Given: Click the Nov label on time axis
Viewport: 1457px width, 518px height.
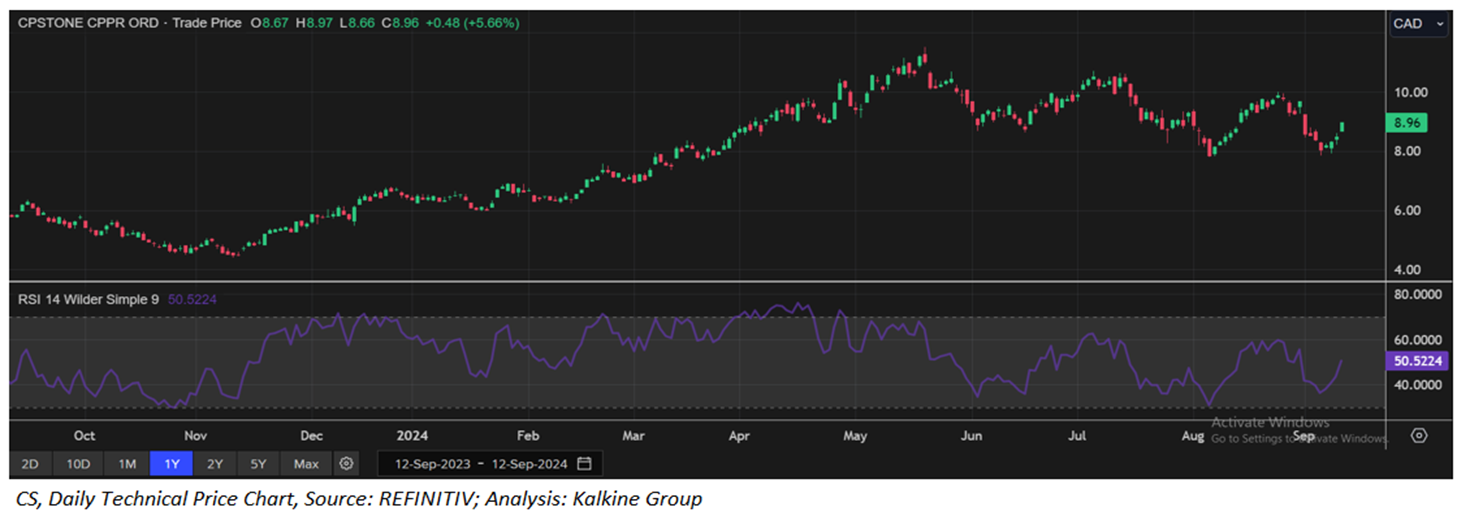Looking at the screenshot, I should click(195, 436).
